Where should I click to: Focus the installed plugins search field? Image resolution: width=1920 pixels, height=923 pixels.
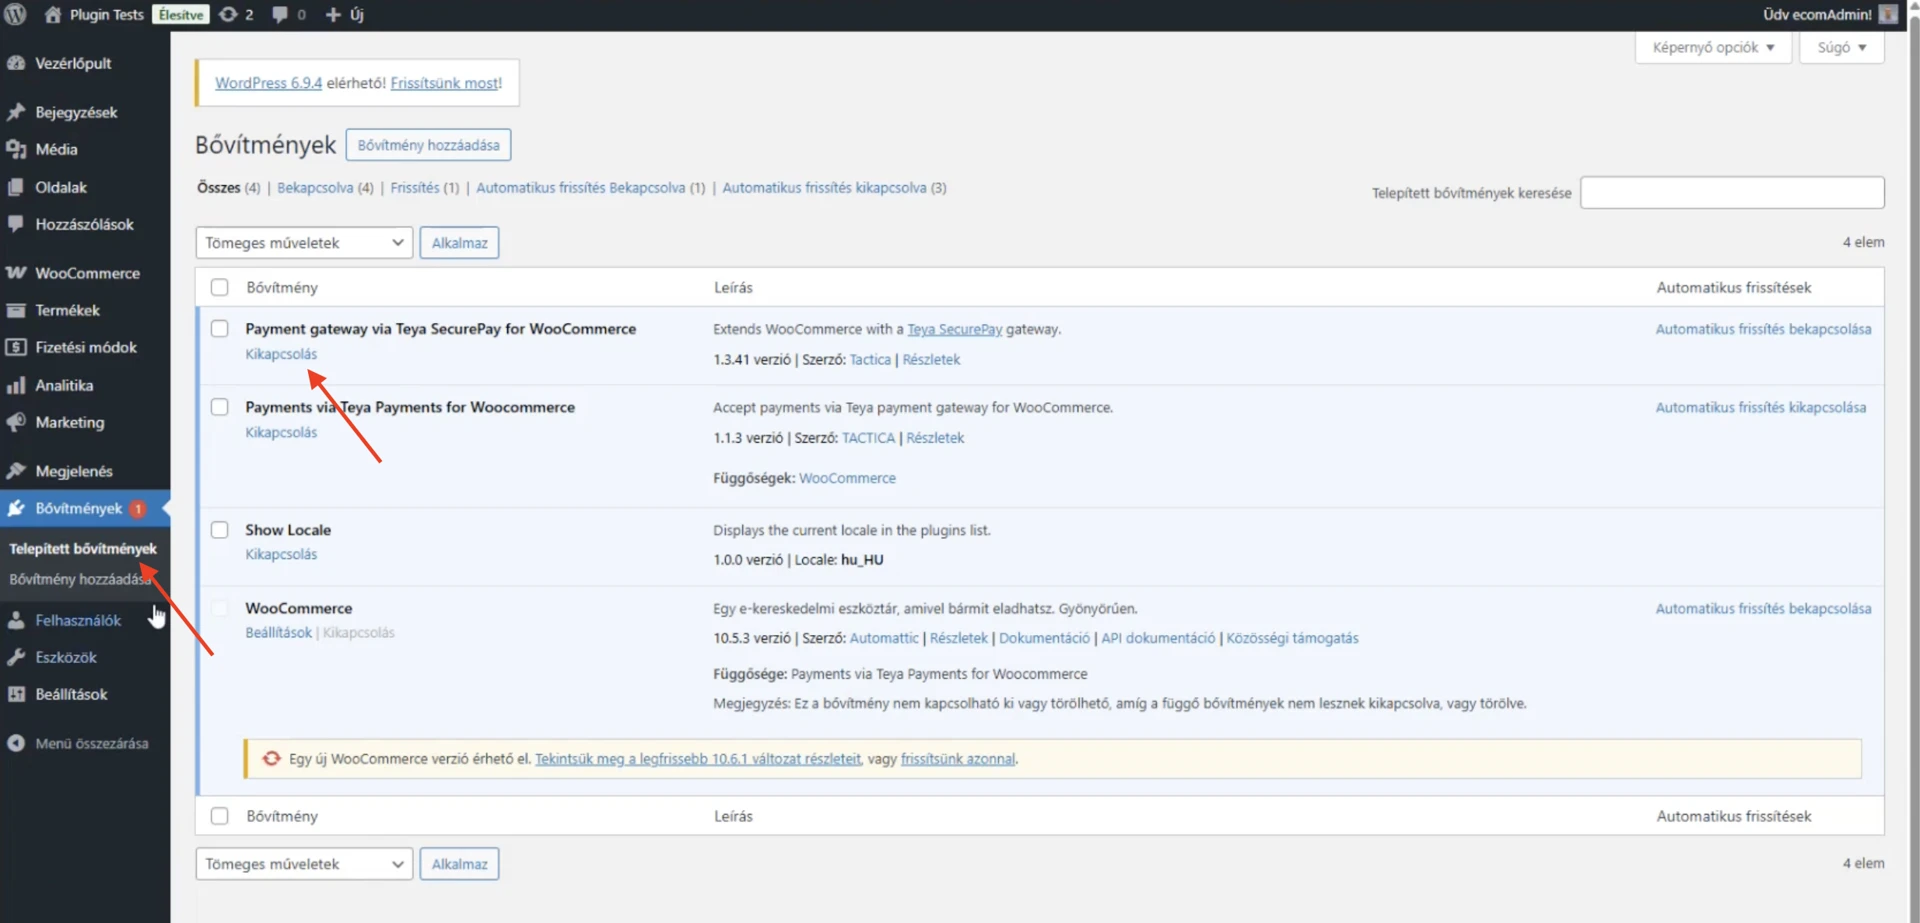[1731, 193]
